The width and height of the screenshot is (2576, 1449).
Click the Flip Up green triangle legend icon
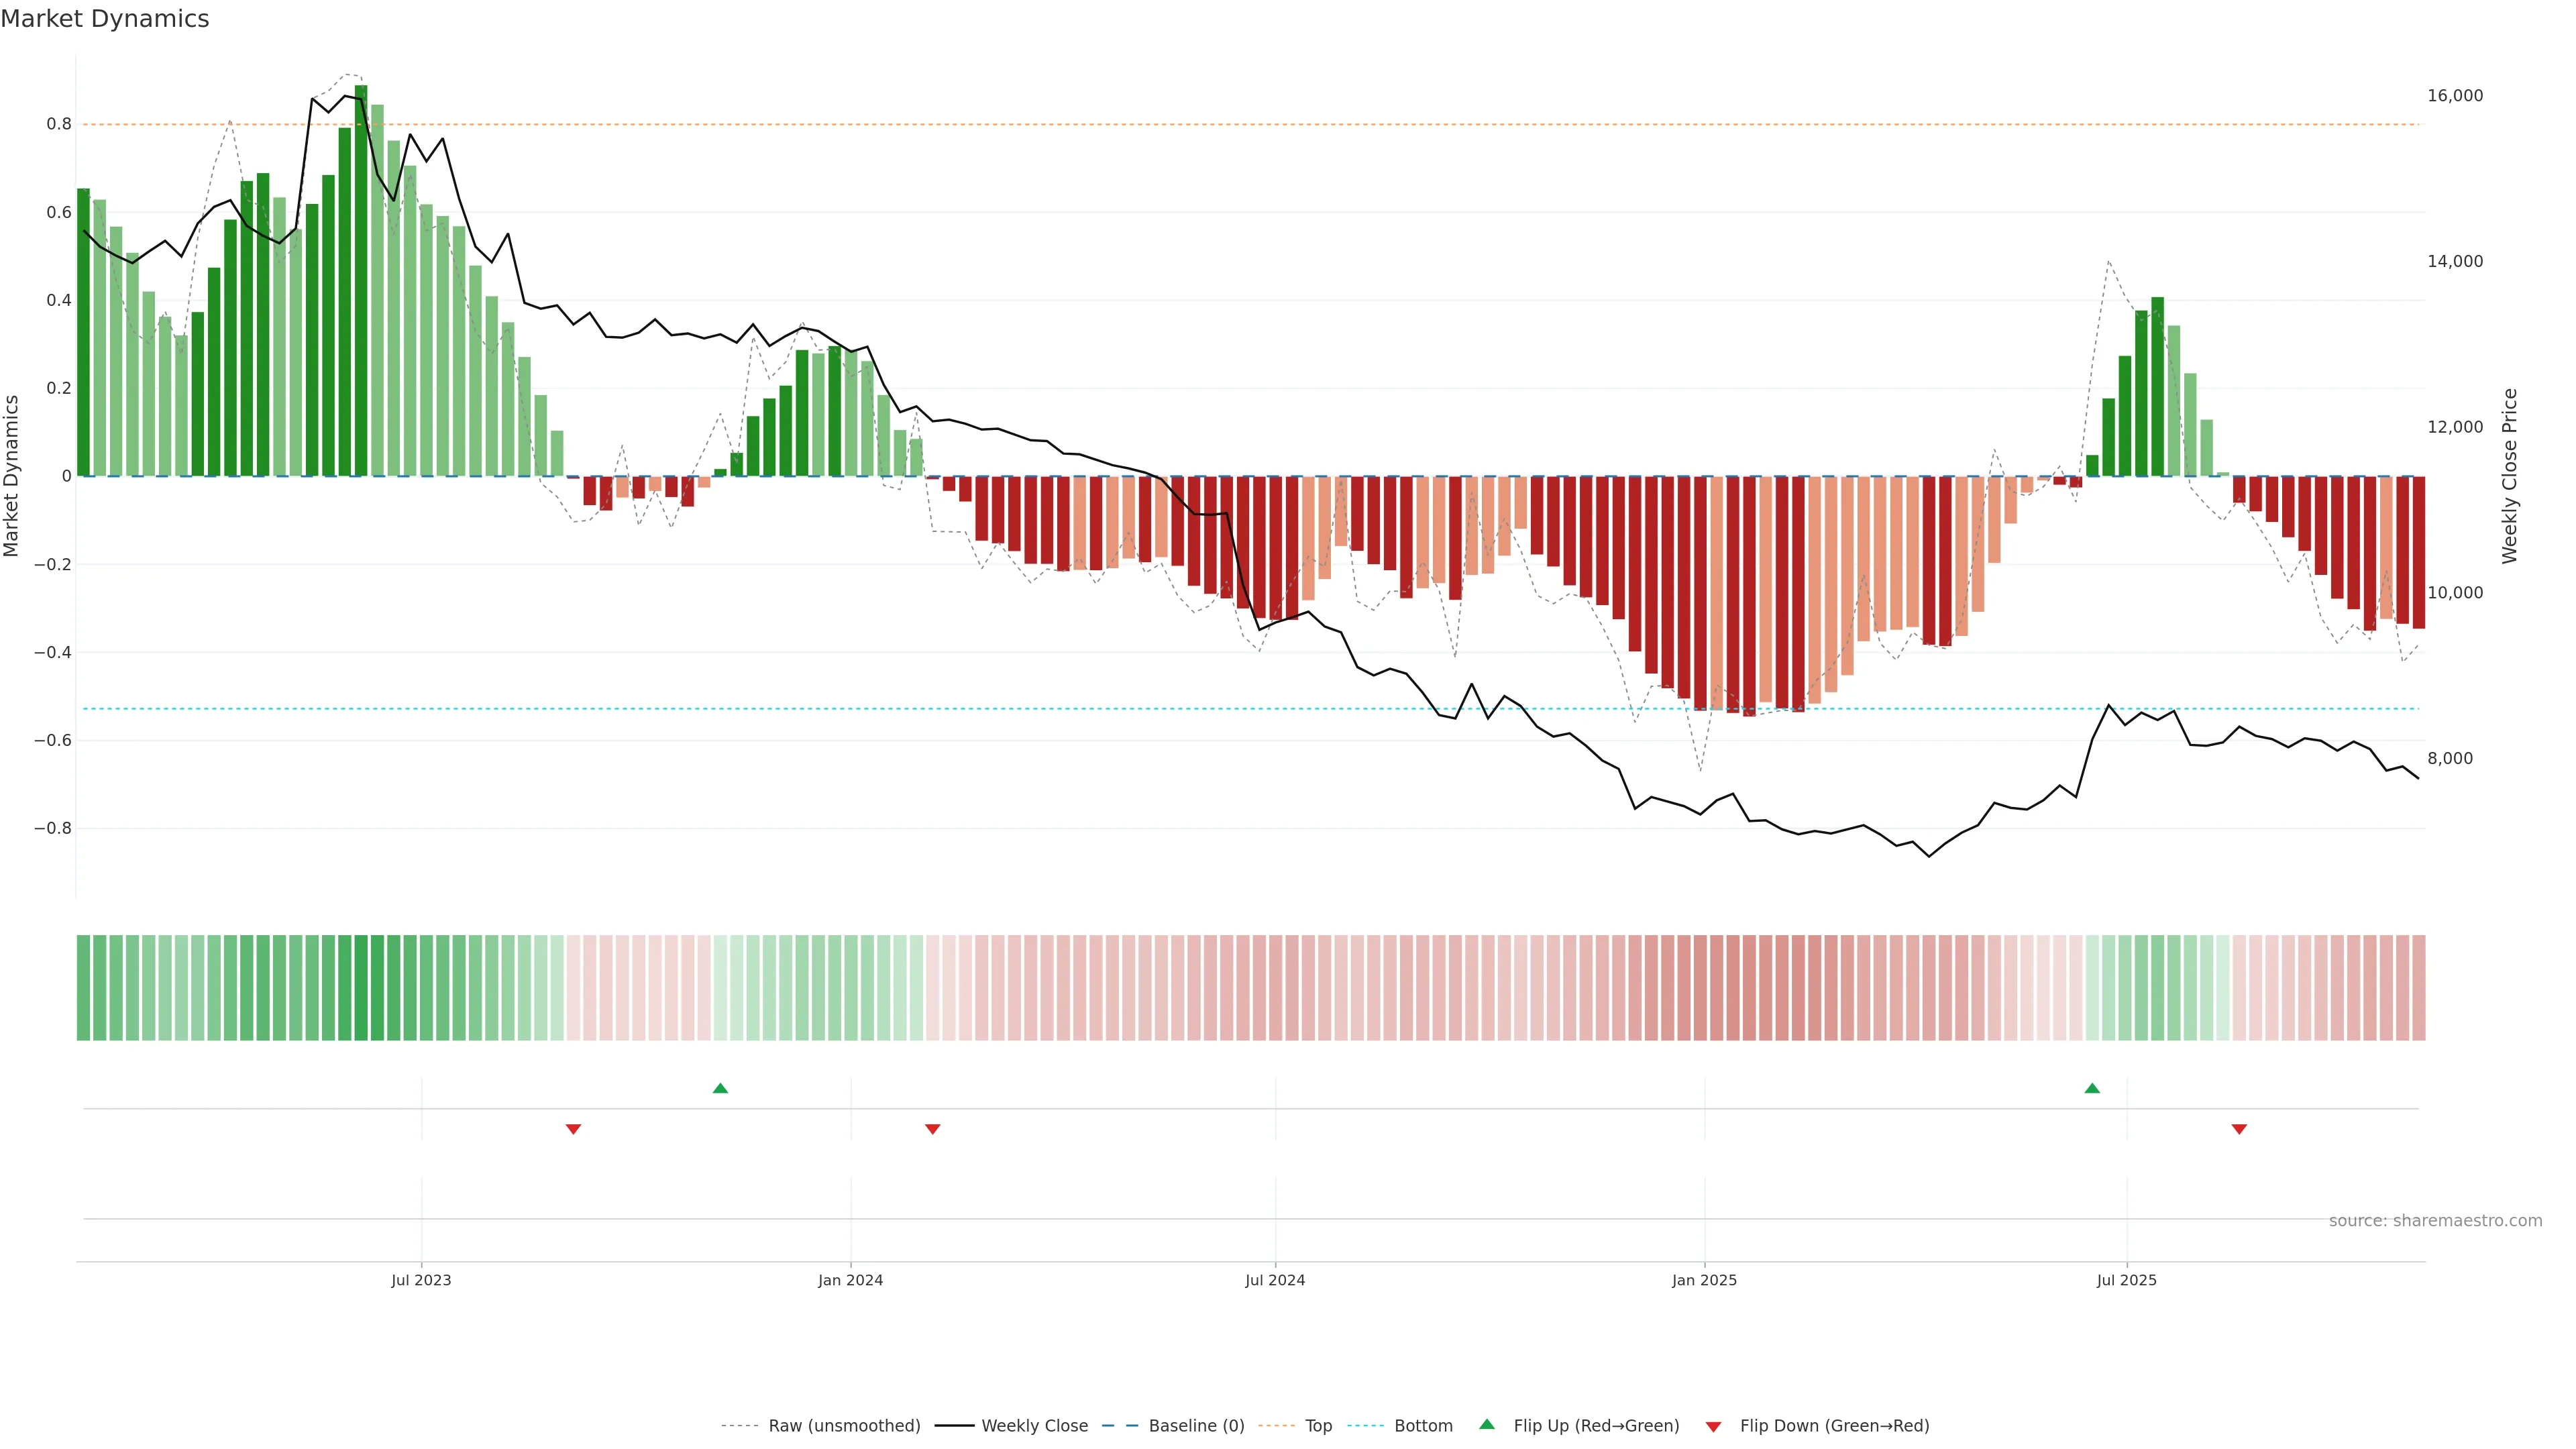point(1487,1424)
